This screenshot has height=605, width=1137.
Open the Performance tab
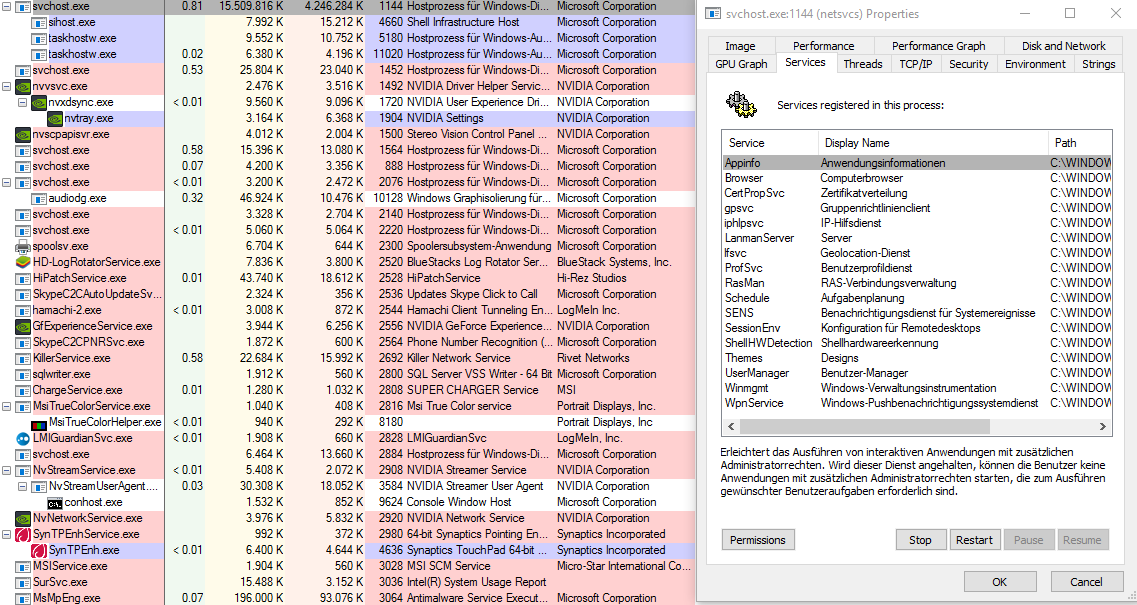pyautogui.click(x=823, y=46)
